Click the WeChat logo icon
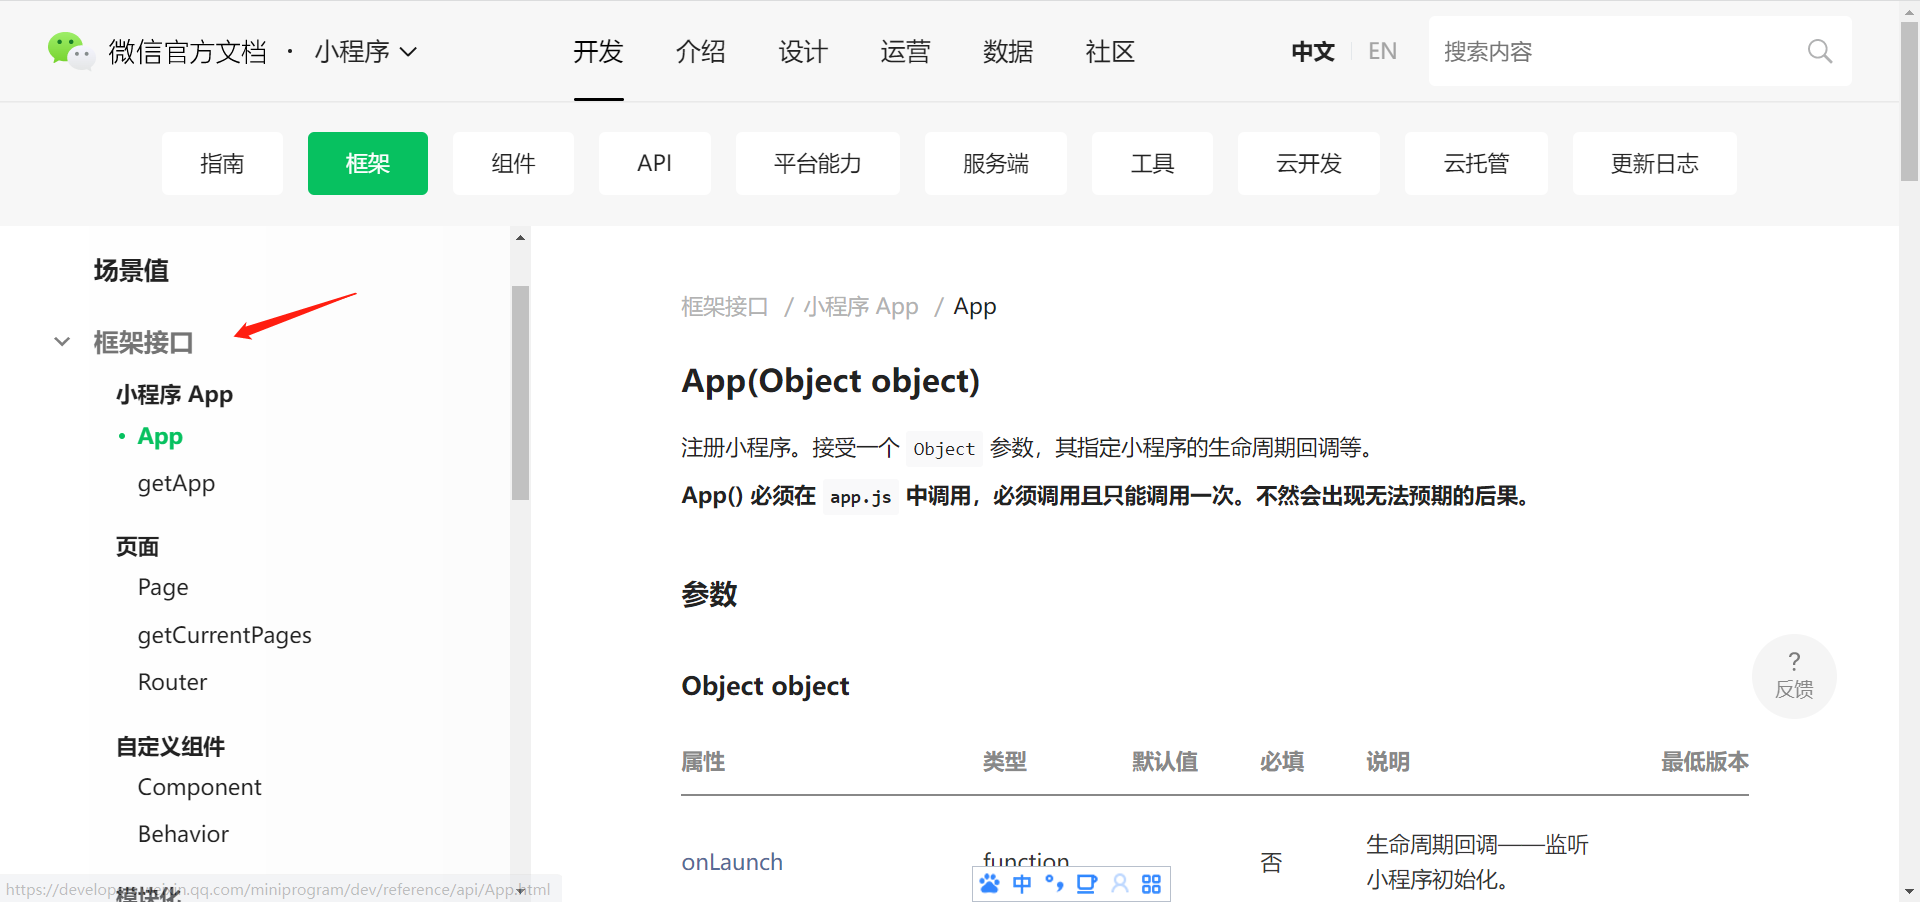The image size is (1920, 902). [68, 50]
